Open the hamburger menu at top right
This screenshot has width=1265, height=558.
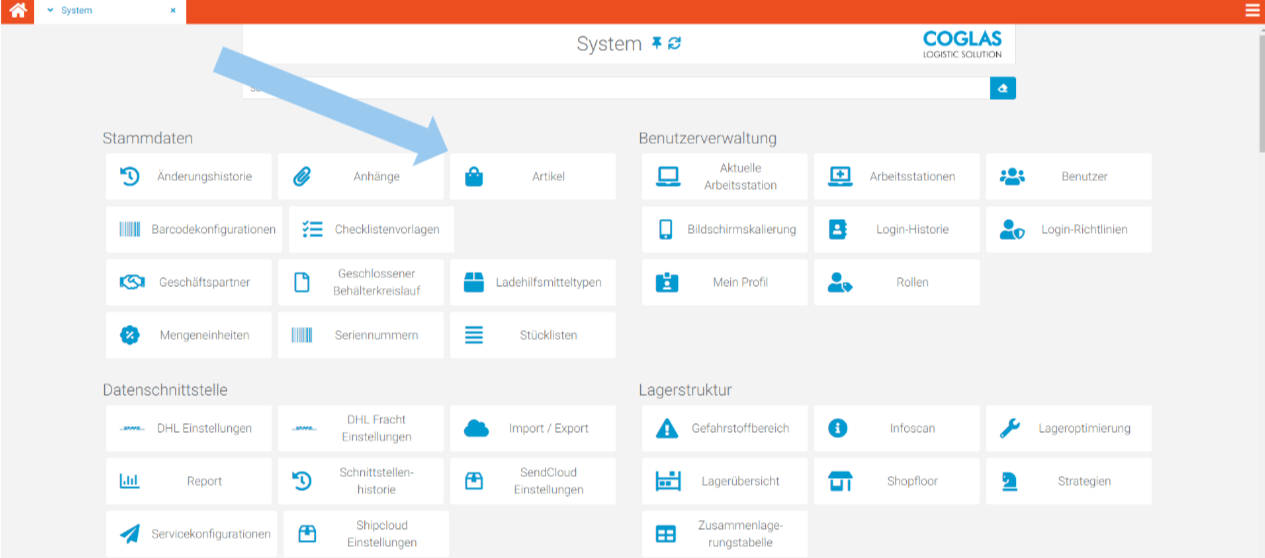[x=1252, y=11]
